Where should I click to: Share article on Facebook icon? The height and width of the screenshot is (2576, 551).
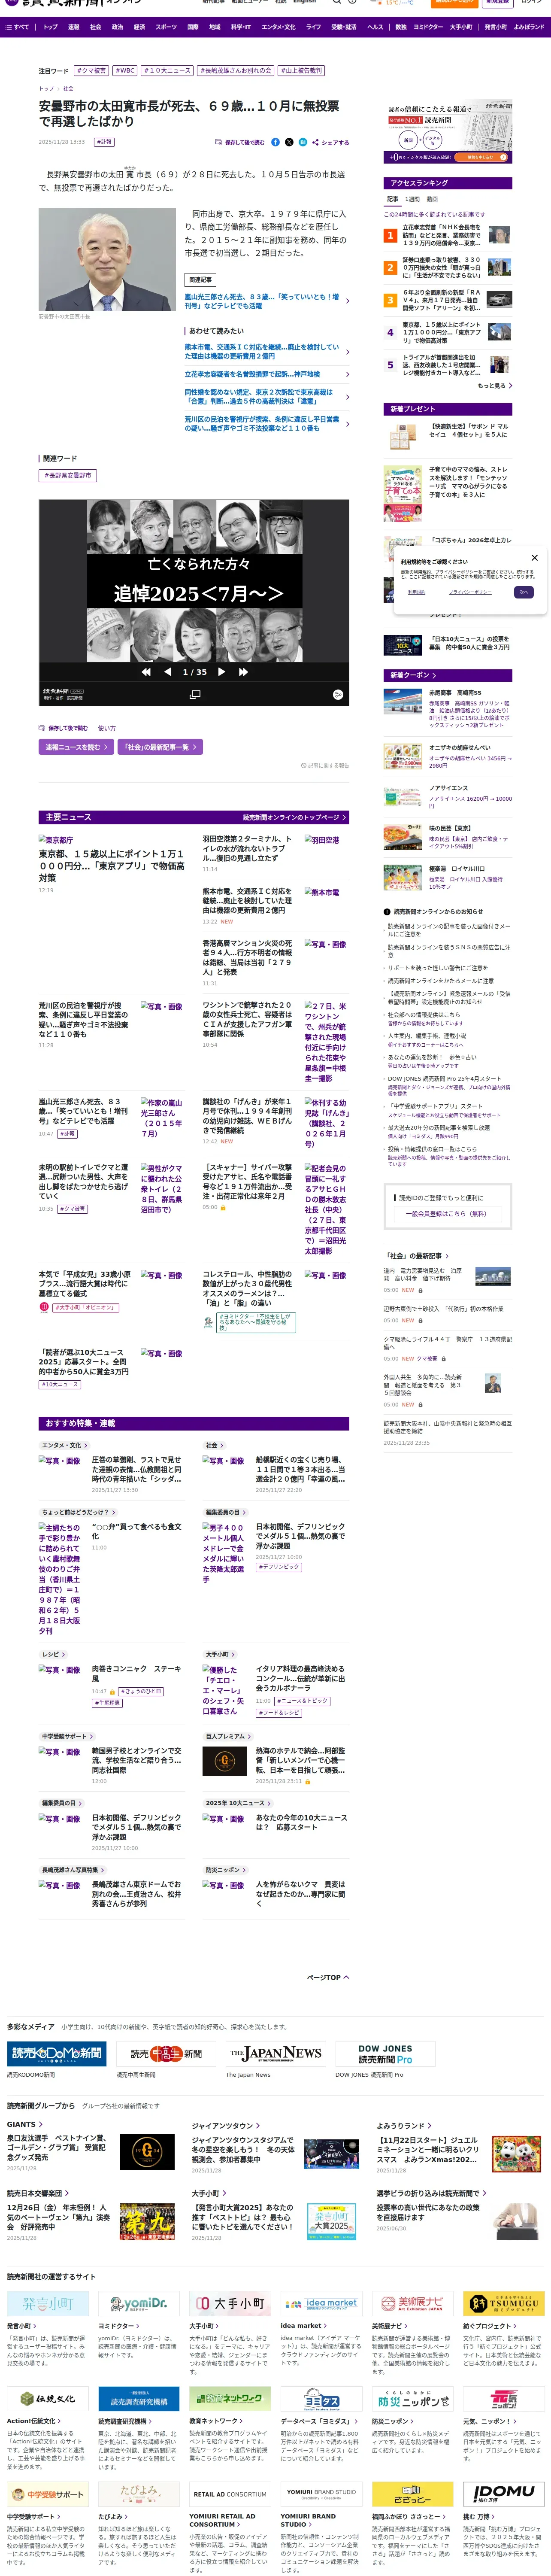[276, 142]
